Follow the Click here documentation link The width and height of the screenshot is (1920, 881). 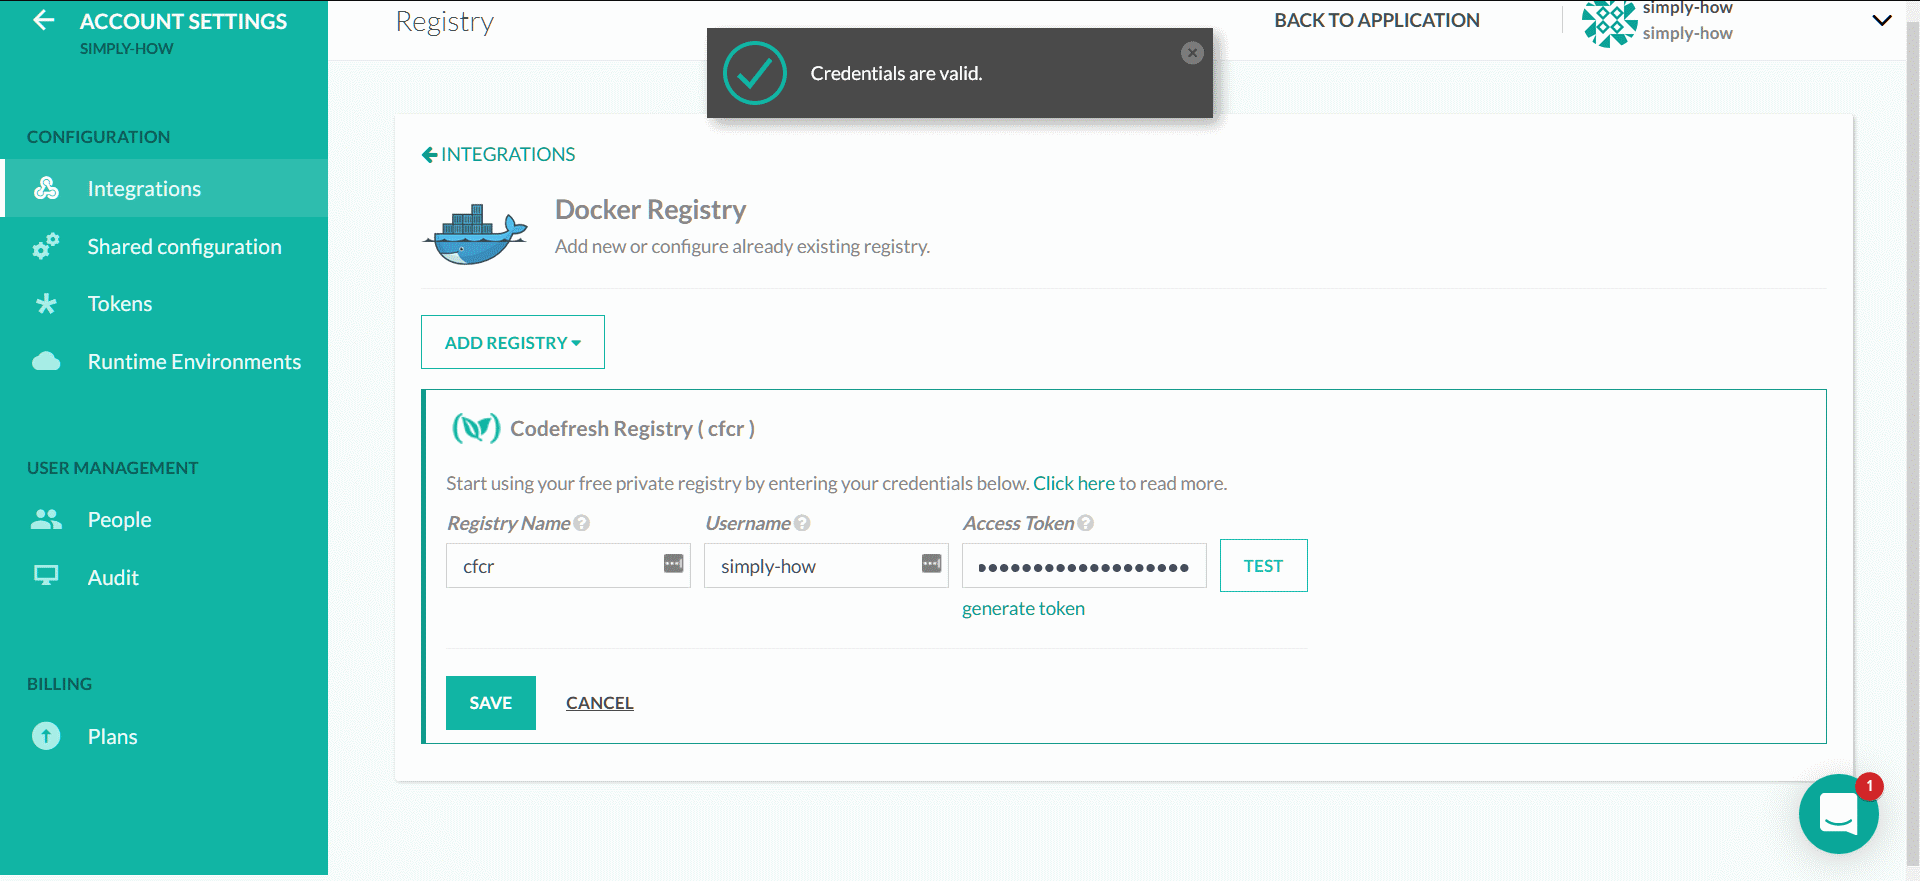pyautogui.click(x=1073, y=483)
